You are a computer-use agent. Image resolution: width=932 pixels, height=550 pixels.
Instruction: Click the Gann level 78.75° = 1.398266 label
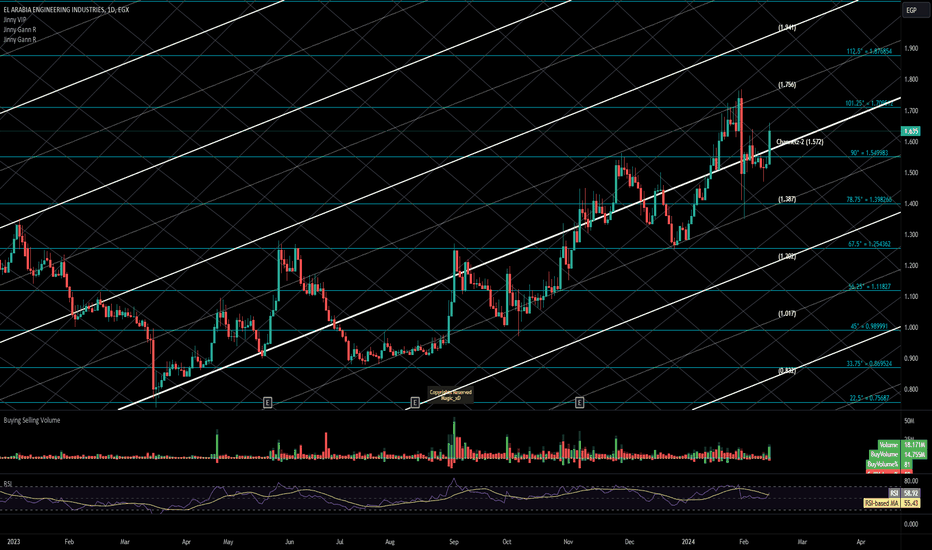point(869,200)
